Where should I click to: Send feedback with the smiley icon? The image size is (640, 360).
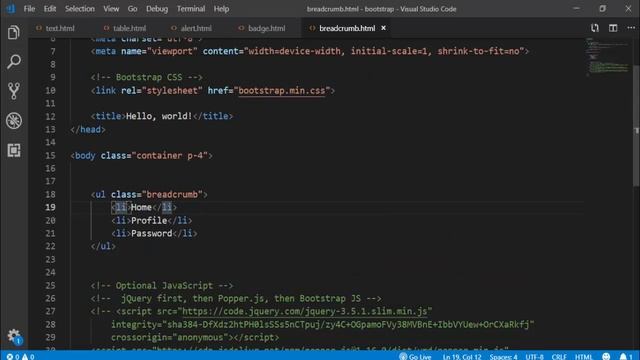(x=606, y=356)
